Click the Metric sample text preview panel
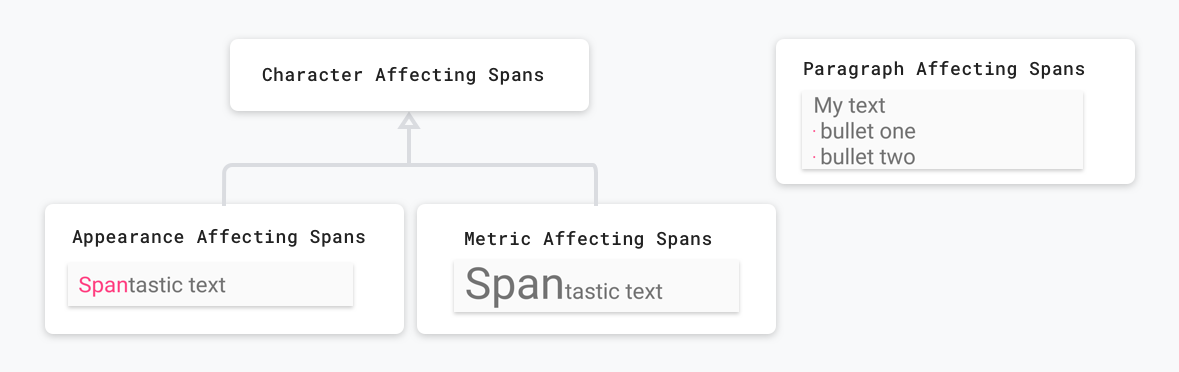This screenshot has width=1179, height=372. pos(596,286)
